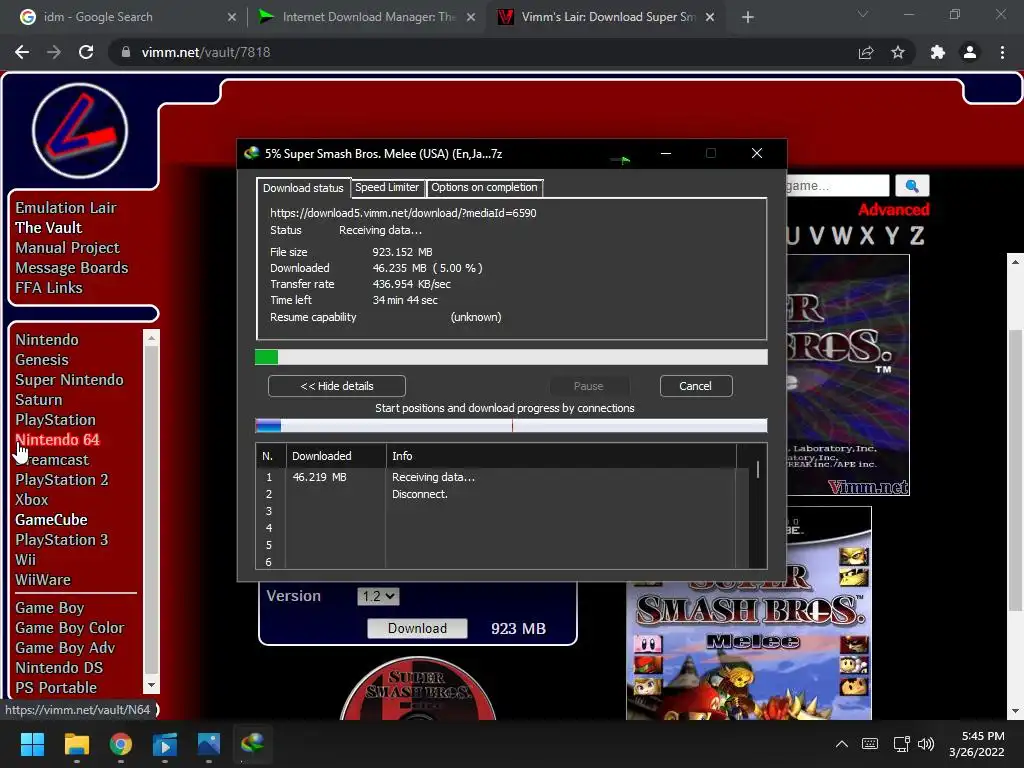Click the address bar URL
1024x768 pixels.
(206, 52)
